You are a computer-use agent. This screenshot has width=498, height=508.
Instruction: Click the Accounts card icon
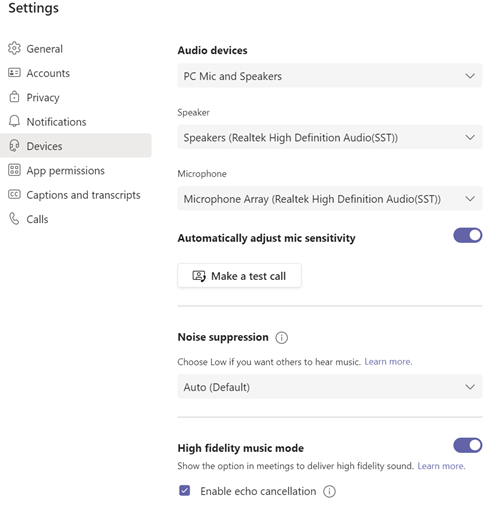click(x=14, y=73)
